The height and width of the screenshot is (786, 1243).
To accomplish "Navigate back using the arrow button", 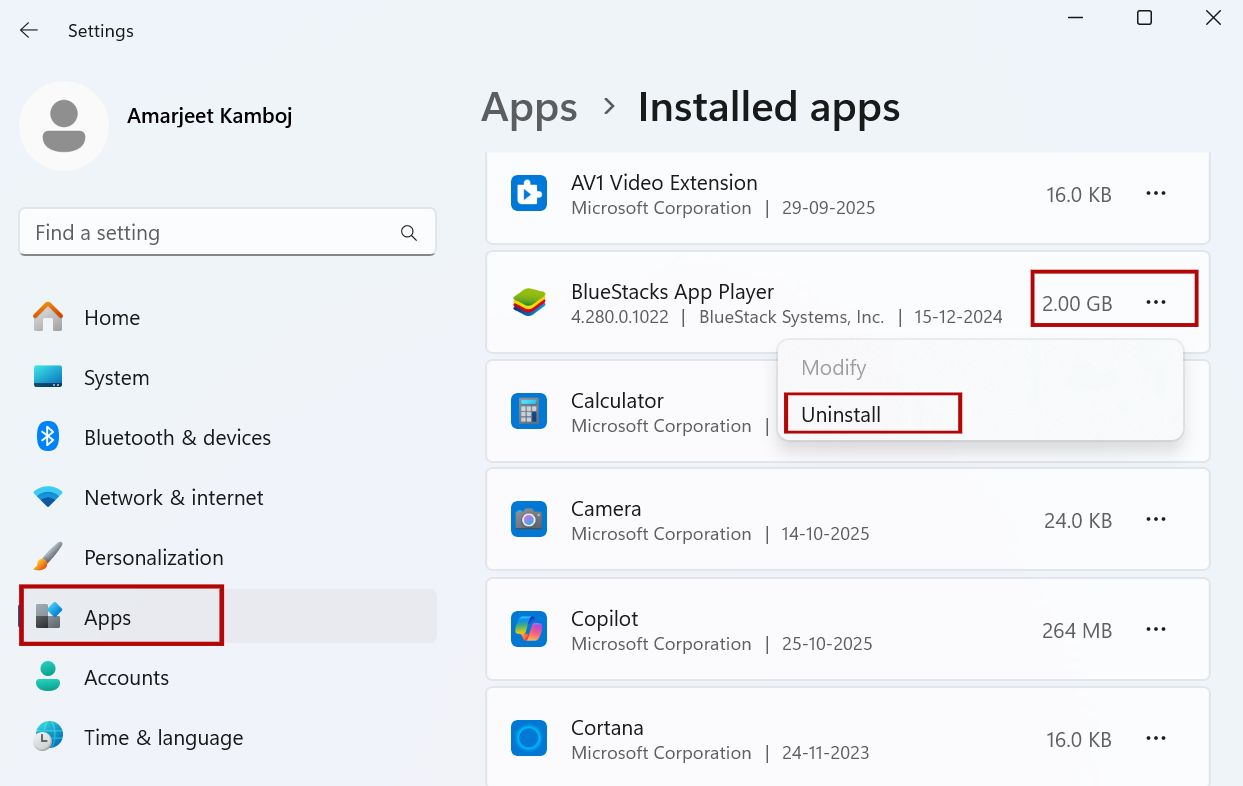I will pyautogui.click(x=28, y=30).
